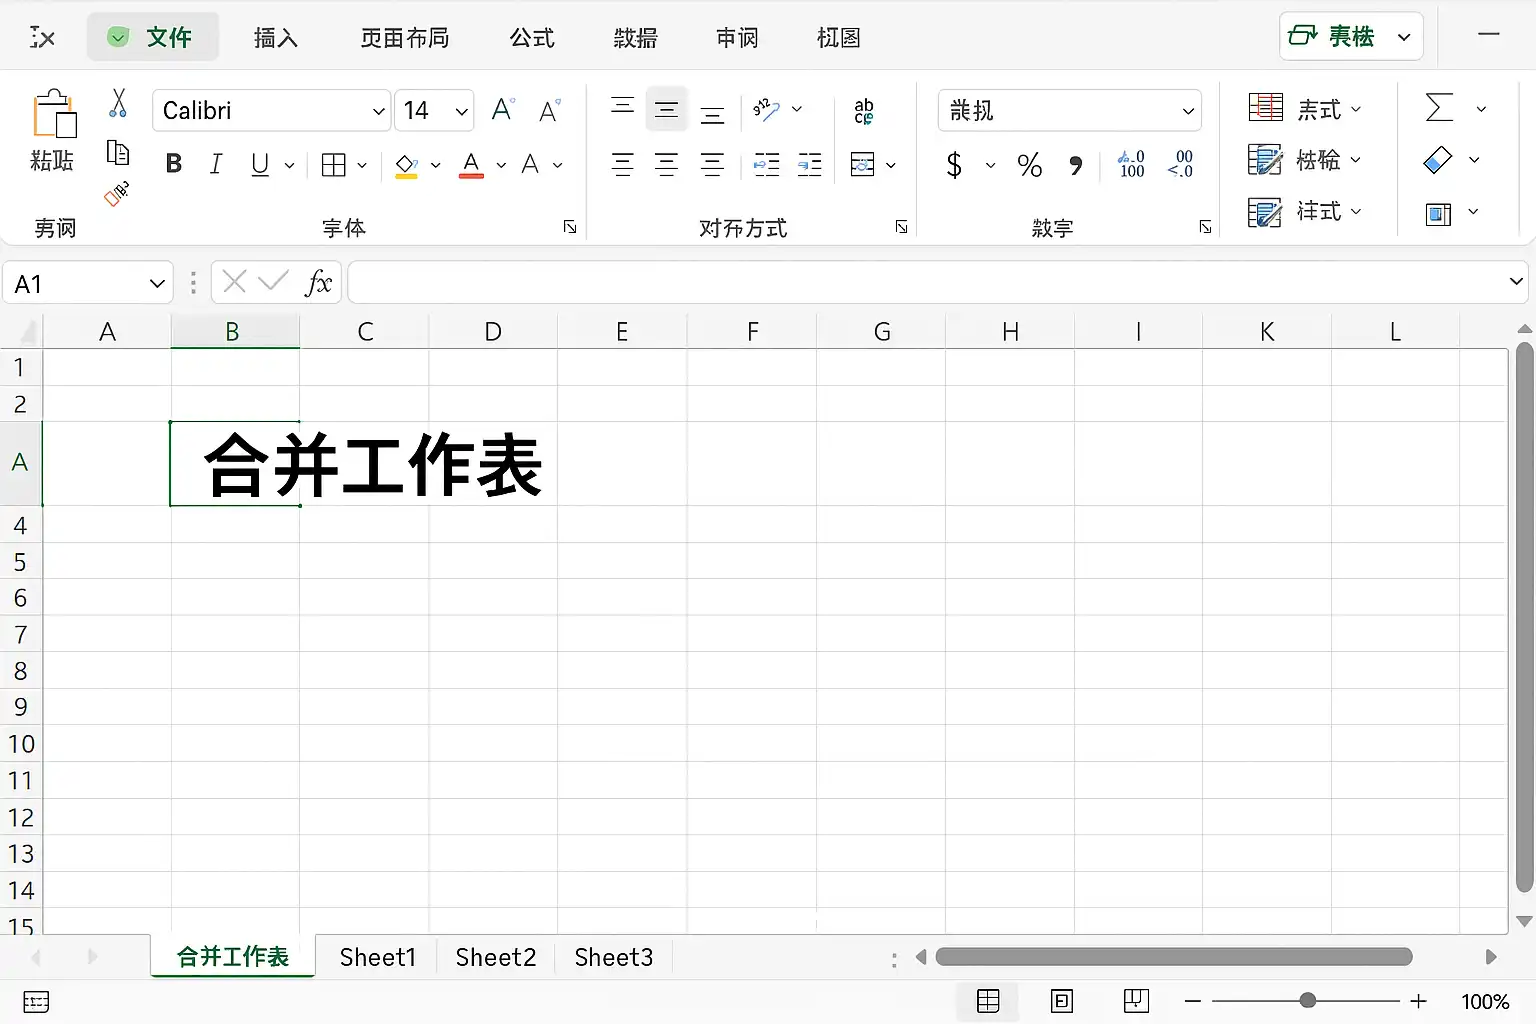The width and height of the screenshot is (1536, 1024).
Task: Open the Calibri font name dropdown
Action: [x=379, y=111]
